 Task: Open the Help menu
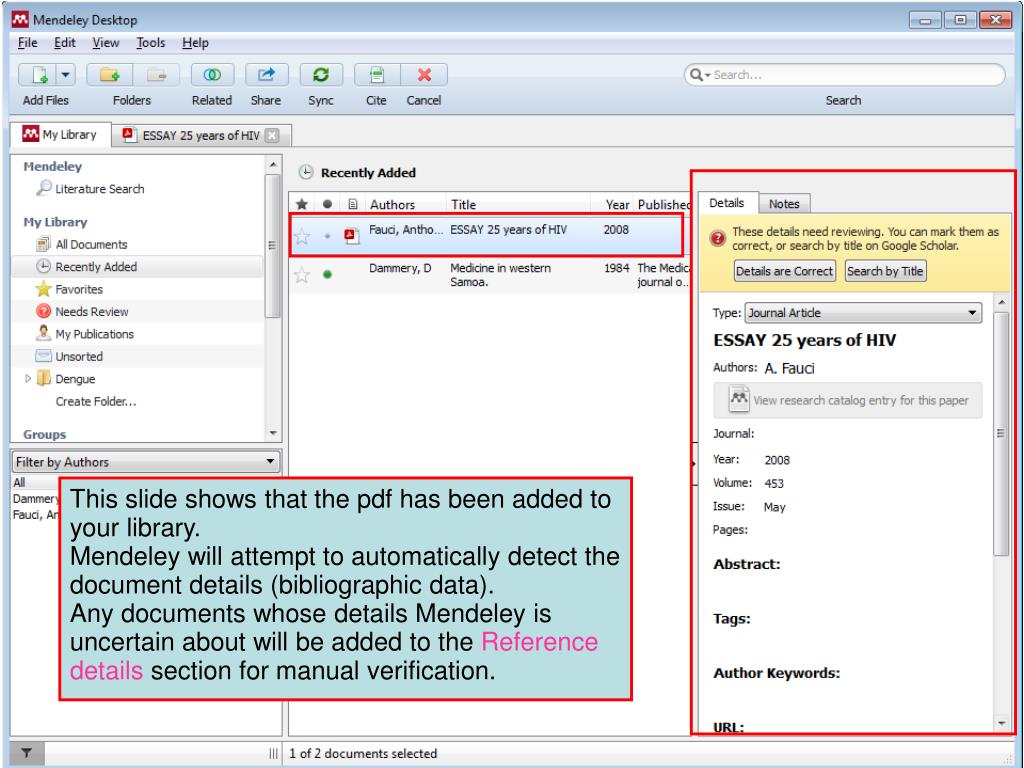click(195, 43)
